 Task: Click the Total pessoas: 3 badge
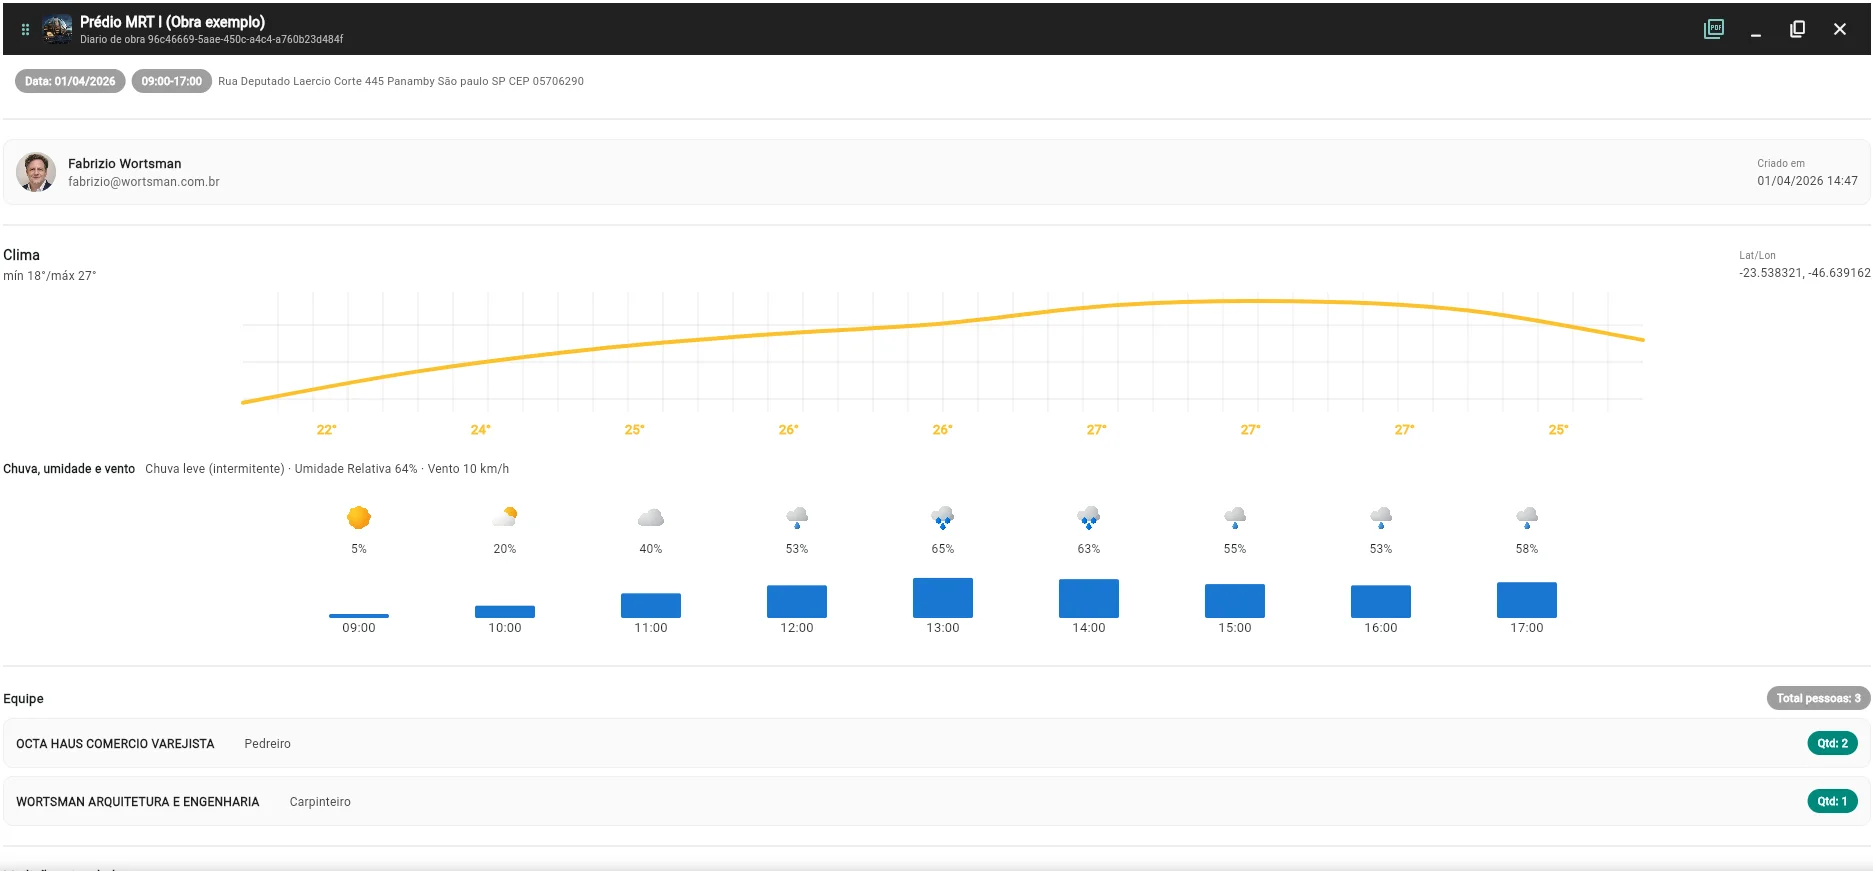point(1818,698)
